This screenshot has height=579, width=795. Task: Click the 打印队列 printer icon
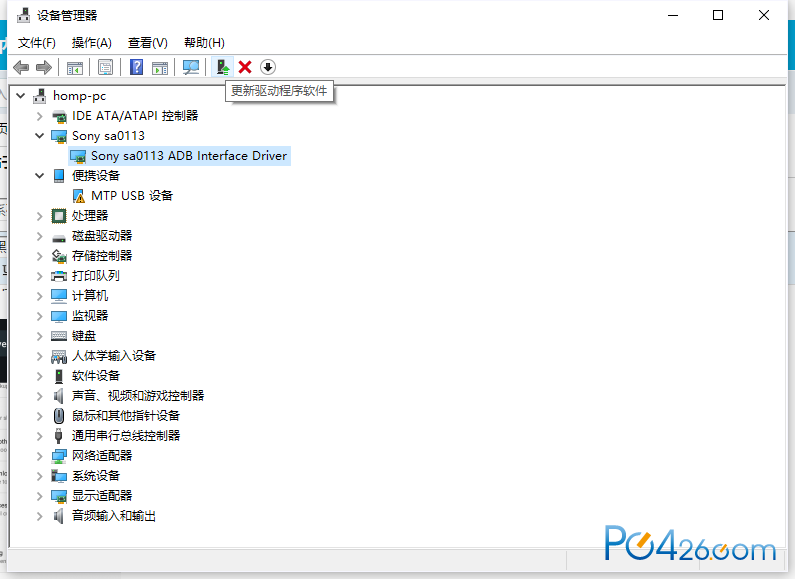coord(59,276)
